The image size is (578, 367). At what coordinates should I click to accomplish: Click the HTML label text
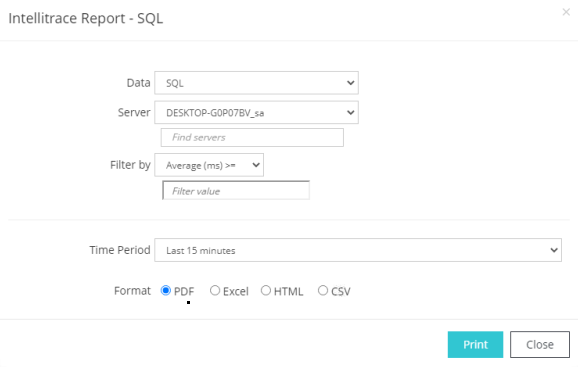(288, 291)
